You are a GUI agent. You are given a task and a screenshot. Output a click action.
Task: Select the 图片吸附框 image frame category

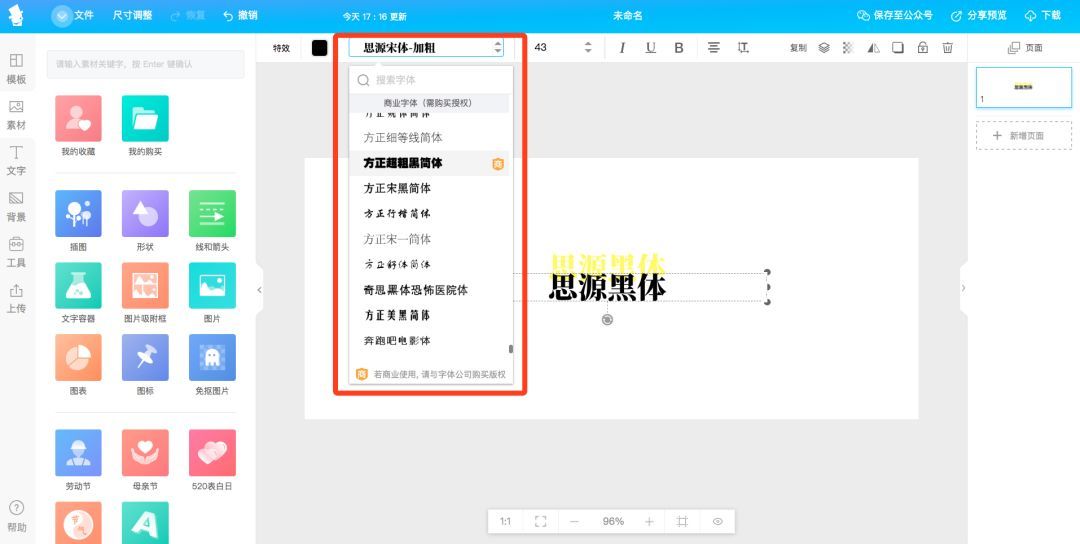click(145, 293)
